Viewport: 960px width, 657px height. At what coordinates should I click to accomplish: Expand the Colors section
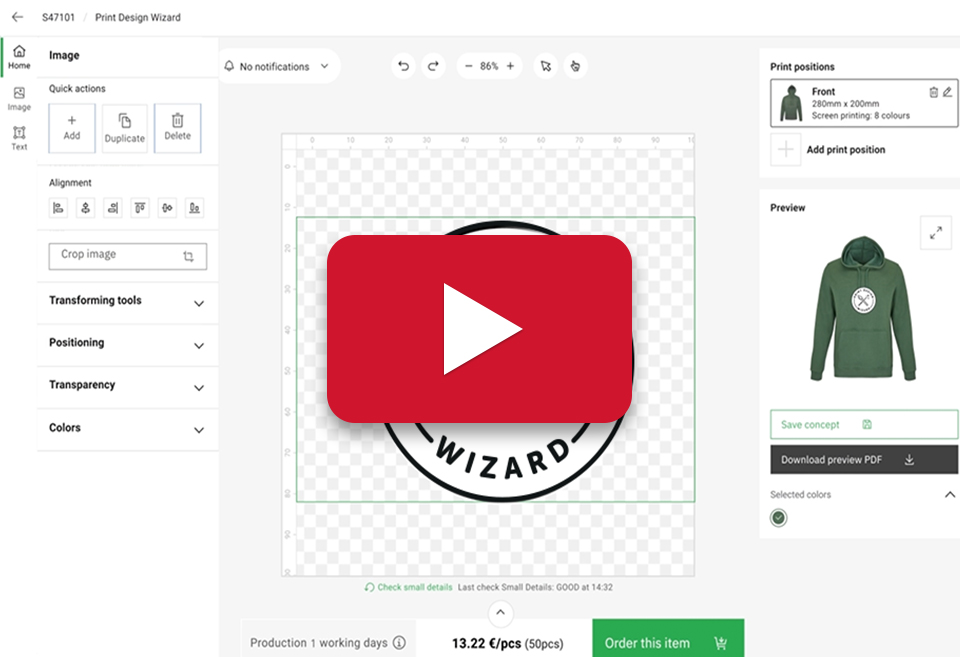127,429
